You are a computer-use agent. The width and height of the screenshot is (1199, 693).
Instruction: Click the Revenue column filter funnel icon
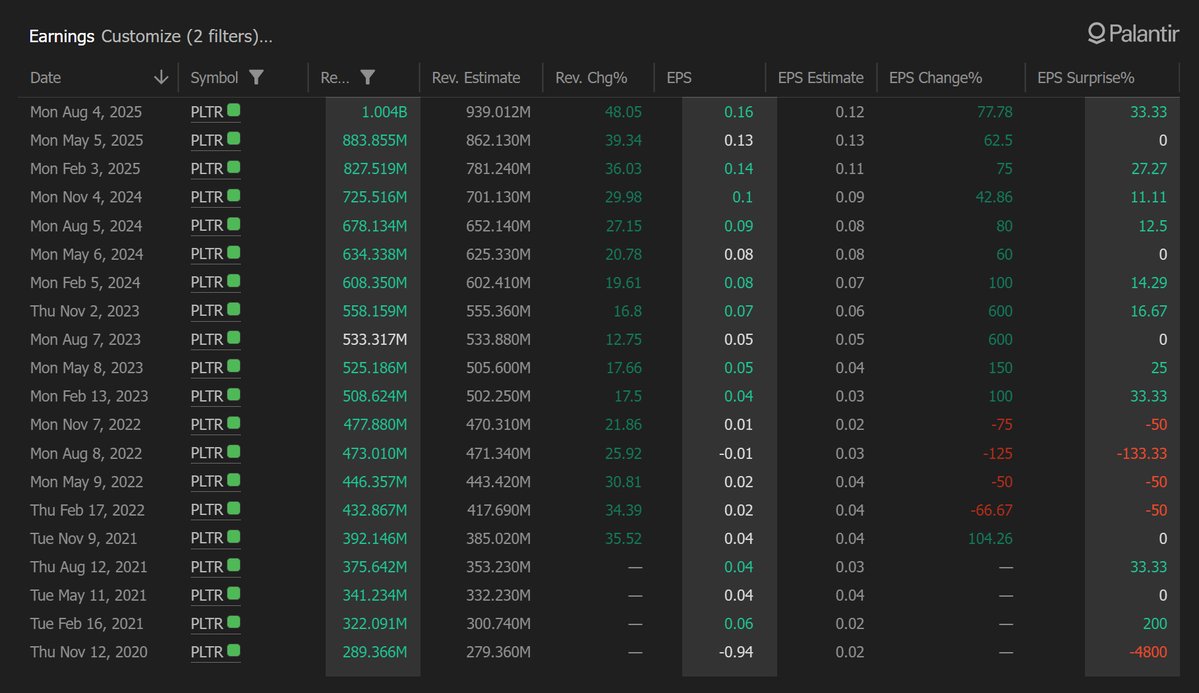[x=367, y=78]
